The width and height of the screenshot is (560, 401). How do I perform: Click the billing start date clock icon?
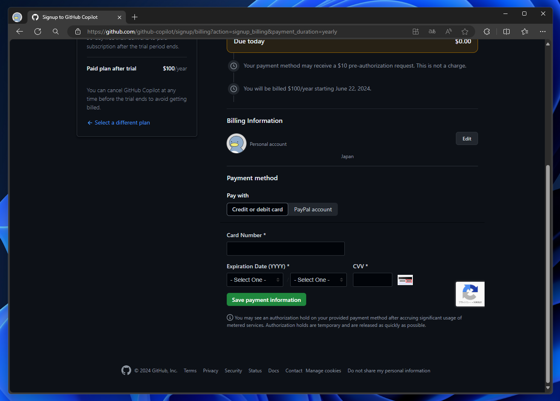[234, 89]
